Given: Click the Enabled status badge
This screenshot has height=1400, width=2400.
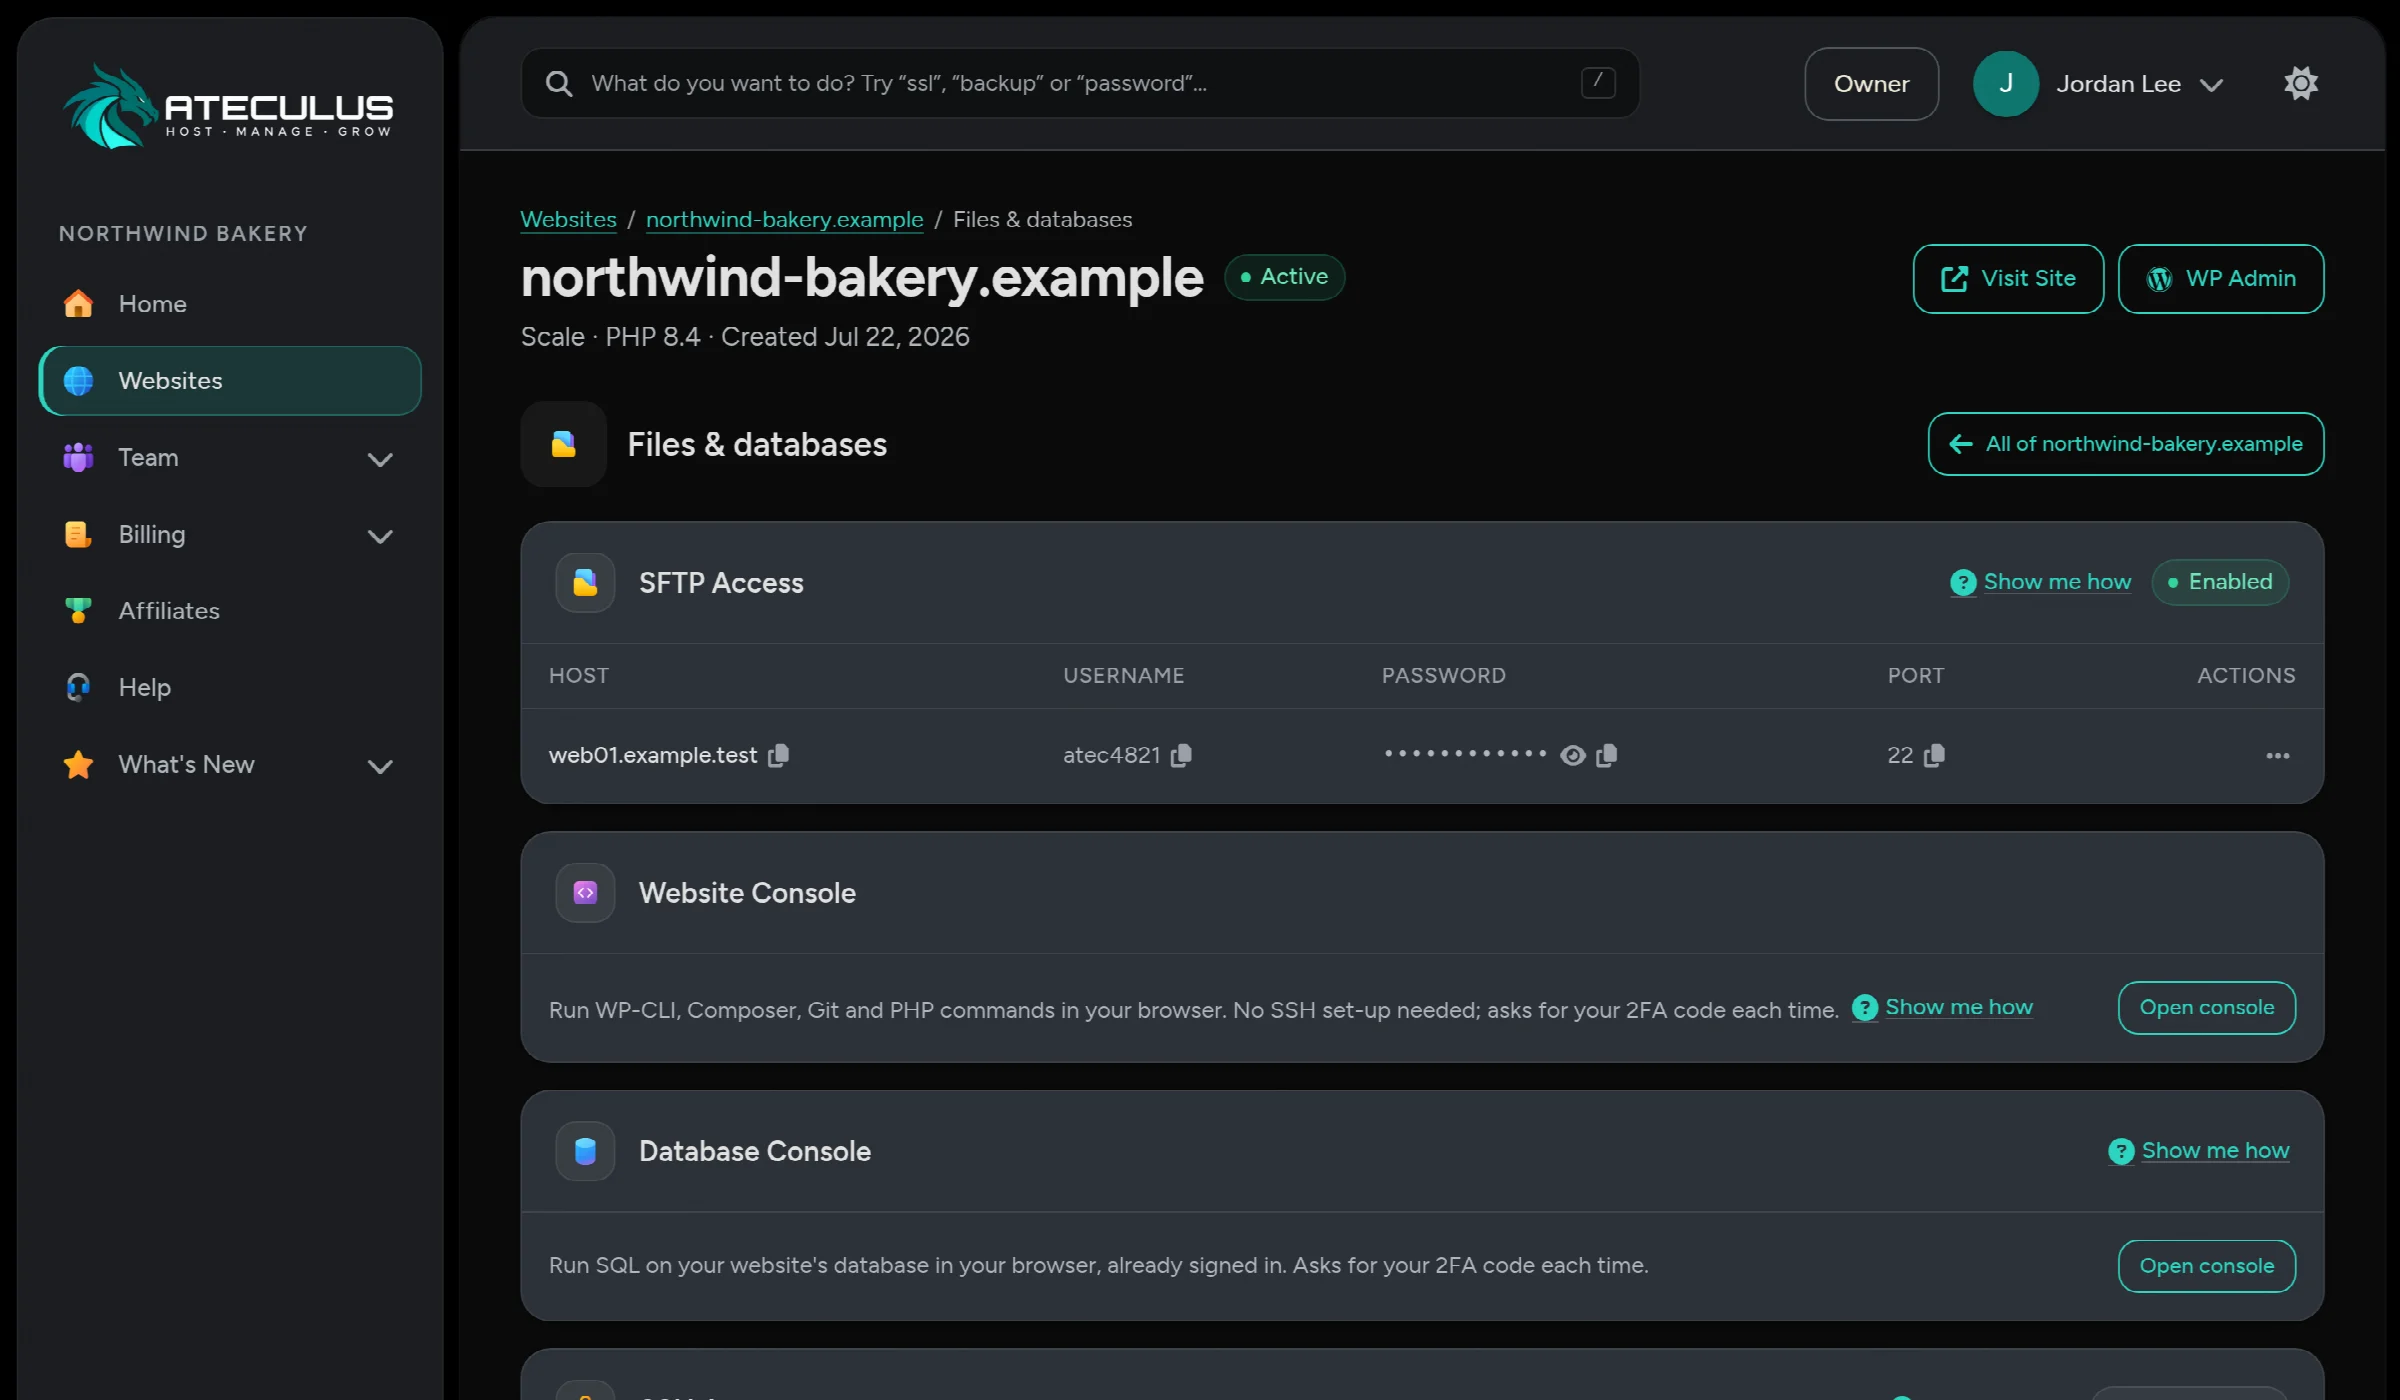Looking at the screenshot, I should point(2220,582).
